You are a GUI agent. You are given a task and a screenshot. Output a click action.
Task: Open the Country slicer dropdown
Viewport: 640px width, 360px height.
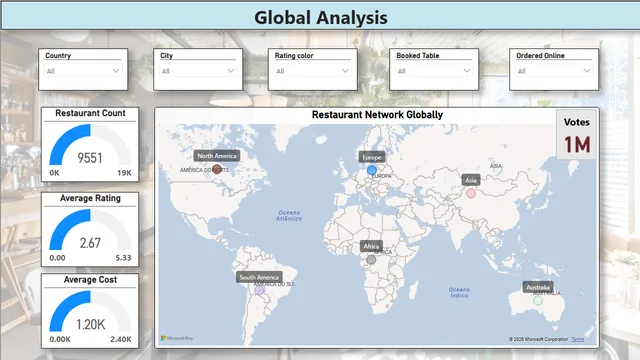tap(83, 71)
